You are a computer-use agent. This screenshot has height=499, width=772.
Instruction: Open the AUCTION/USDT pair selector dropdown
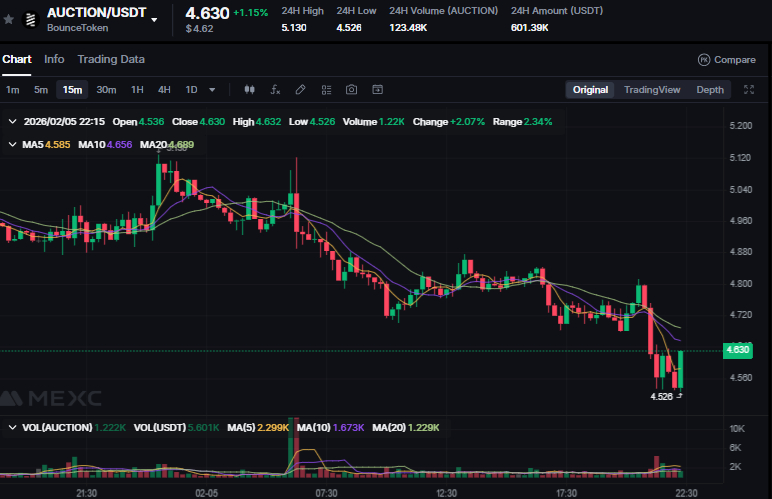pos(154,20)
